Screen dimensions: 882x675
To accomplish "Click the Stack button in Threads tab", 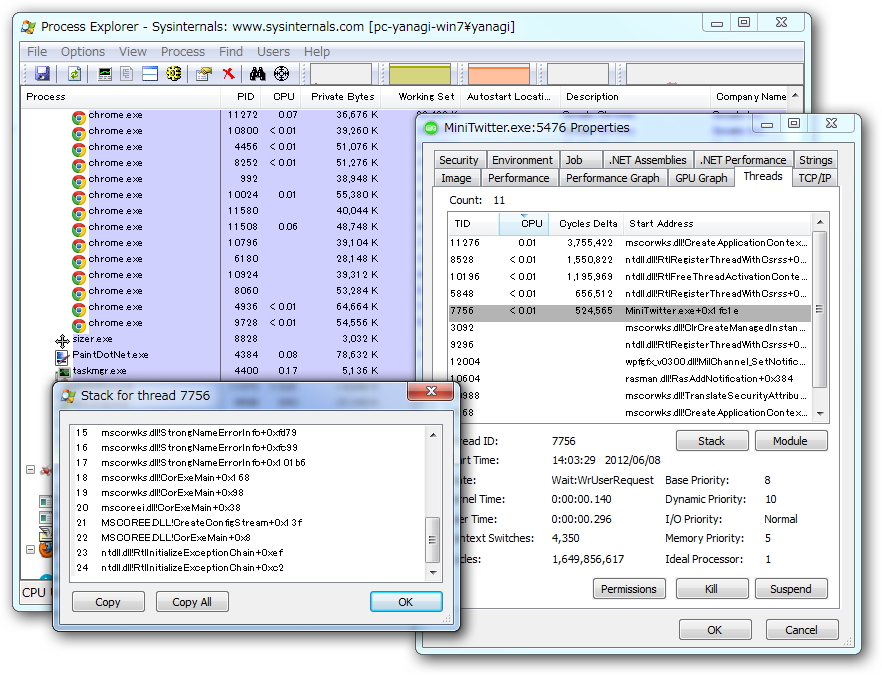I will 712,441.
